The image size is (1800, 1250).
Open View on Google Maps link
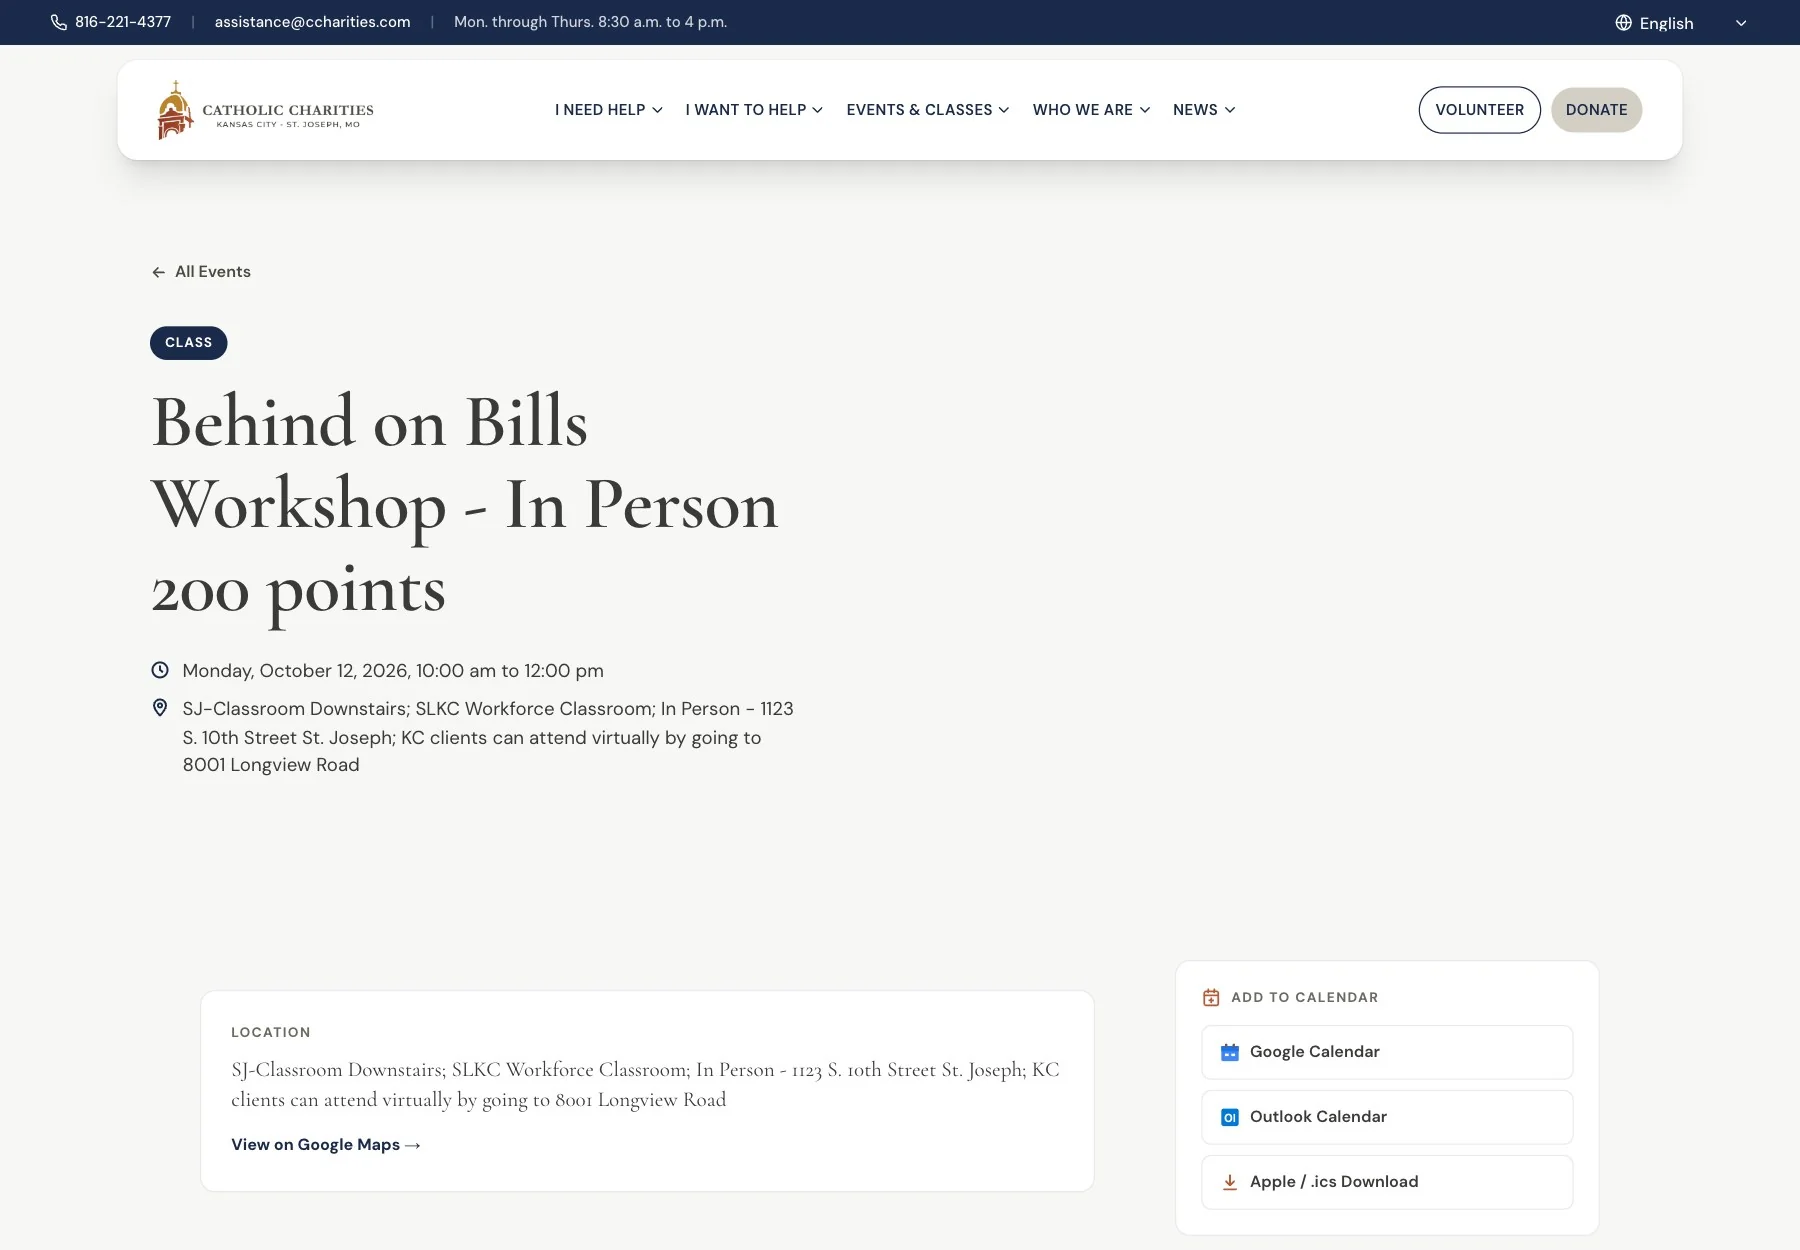[x=326, y=1145]
